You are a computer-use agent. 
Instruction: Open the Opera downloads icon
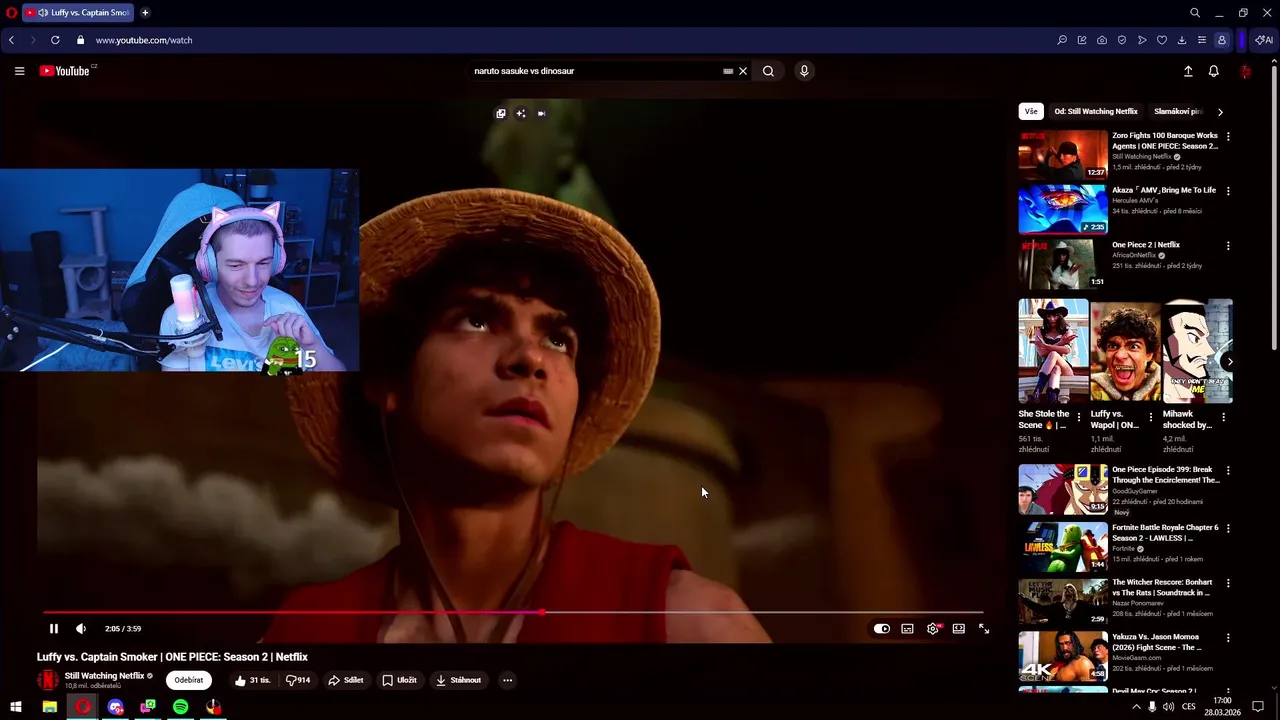pos(1181,40)
